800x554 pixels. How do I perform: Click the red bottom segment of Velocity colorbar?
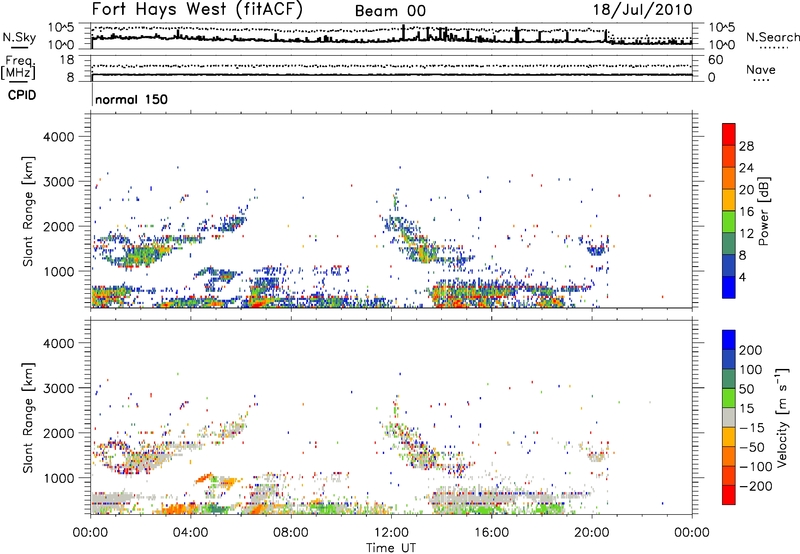pos(729,495)
